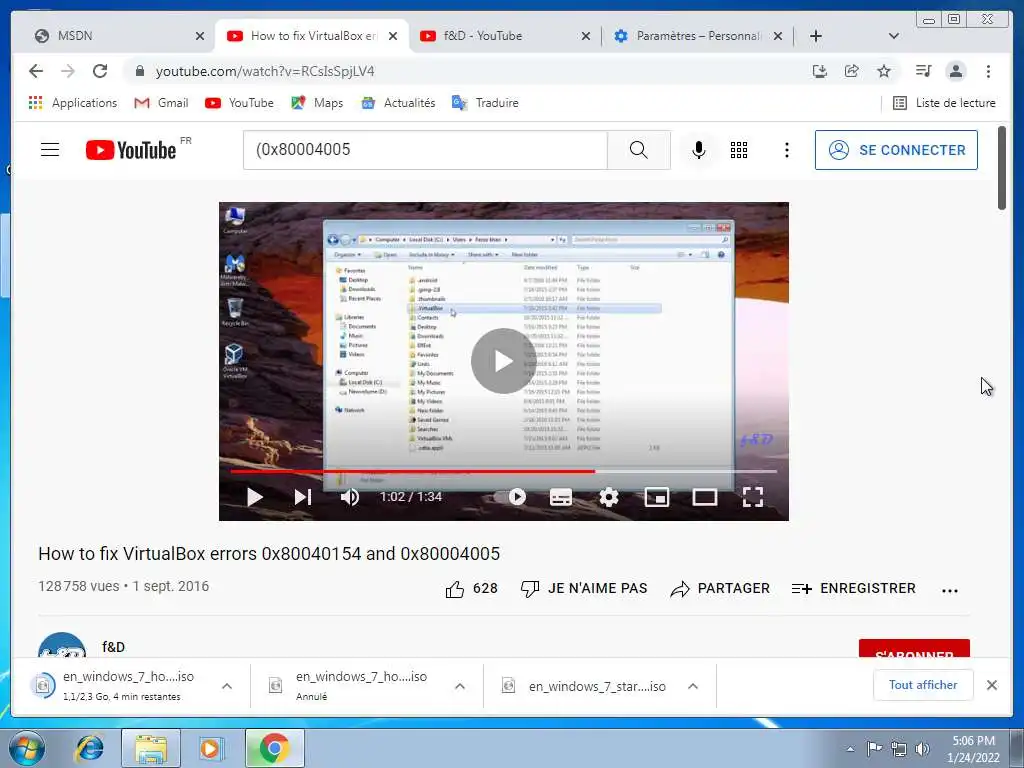Expand options for en_windows_7_star iso download

(x=693, y=686)
